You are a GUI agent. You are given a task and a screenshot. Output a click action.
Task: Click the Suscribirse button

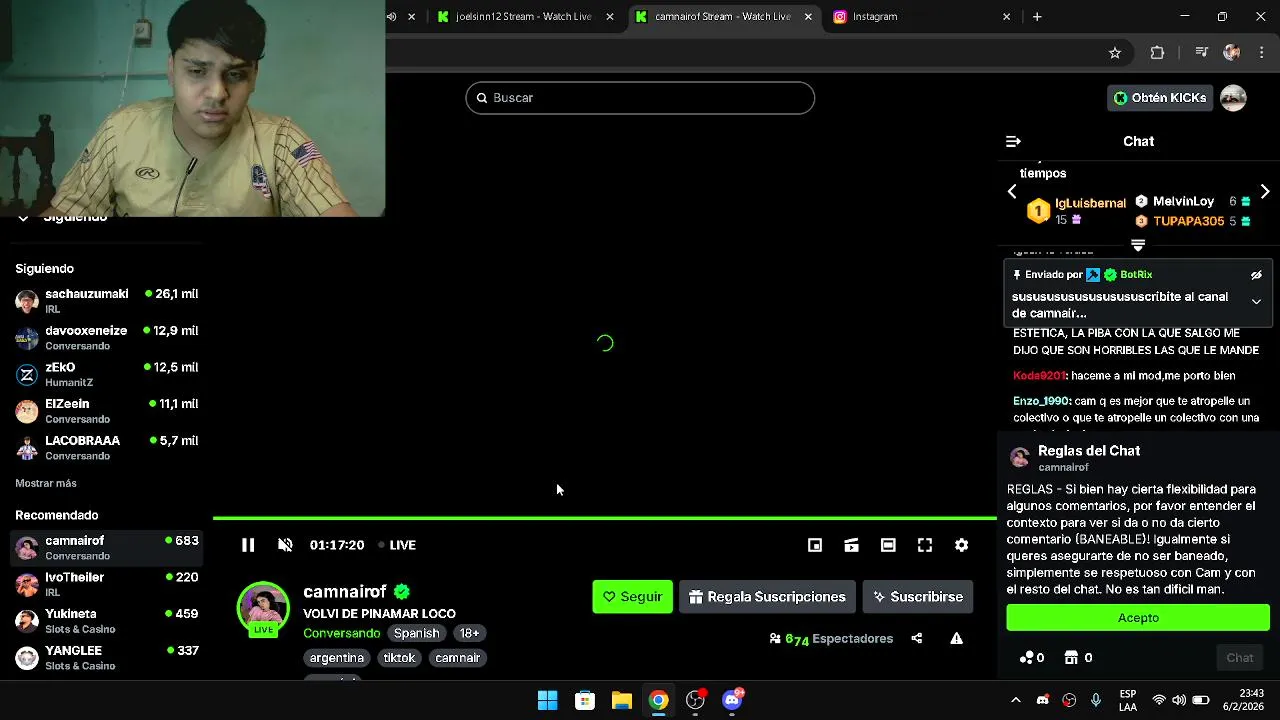pos(918,597)
